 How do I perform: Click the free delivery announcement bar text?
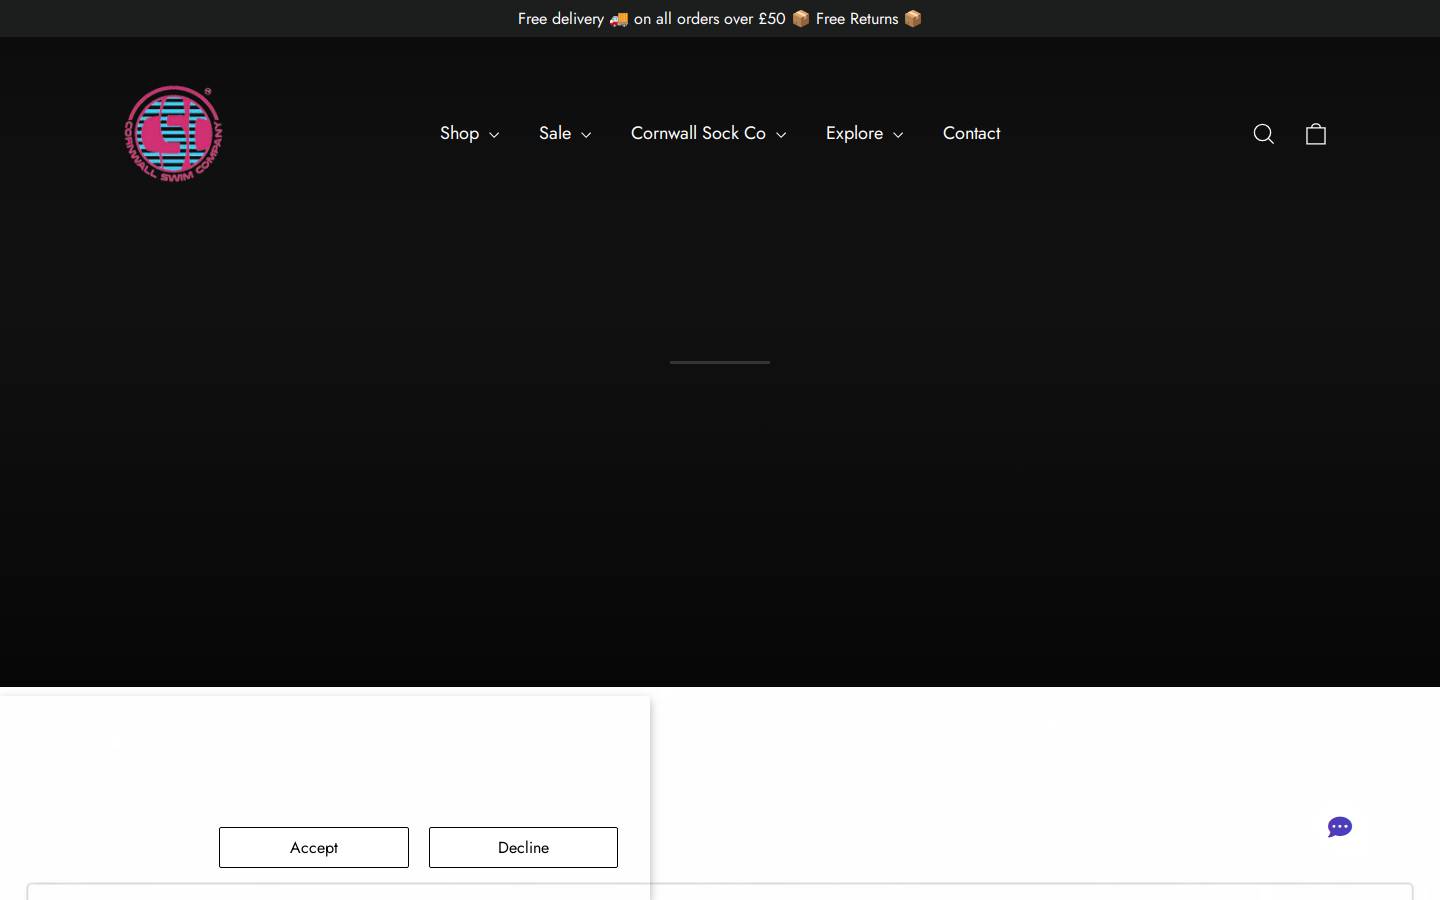click(x=720, y=19)
